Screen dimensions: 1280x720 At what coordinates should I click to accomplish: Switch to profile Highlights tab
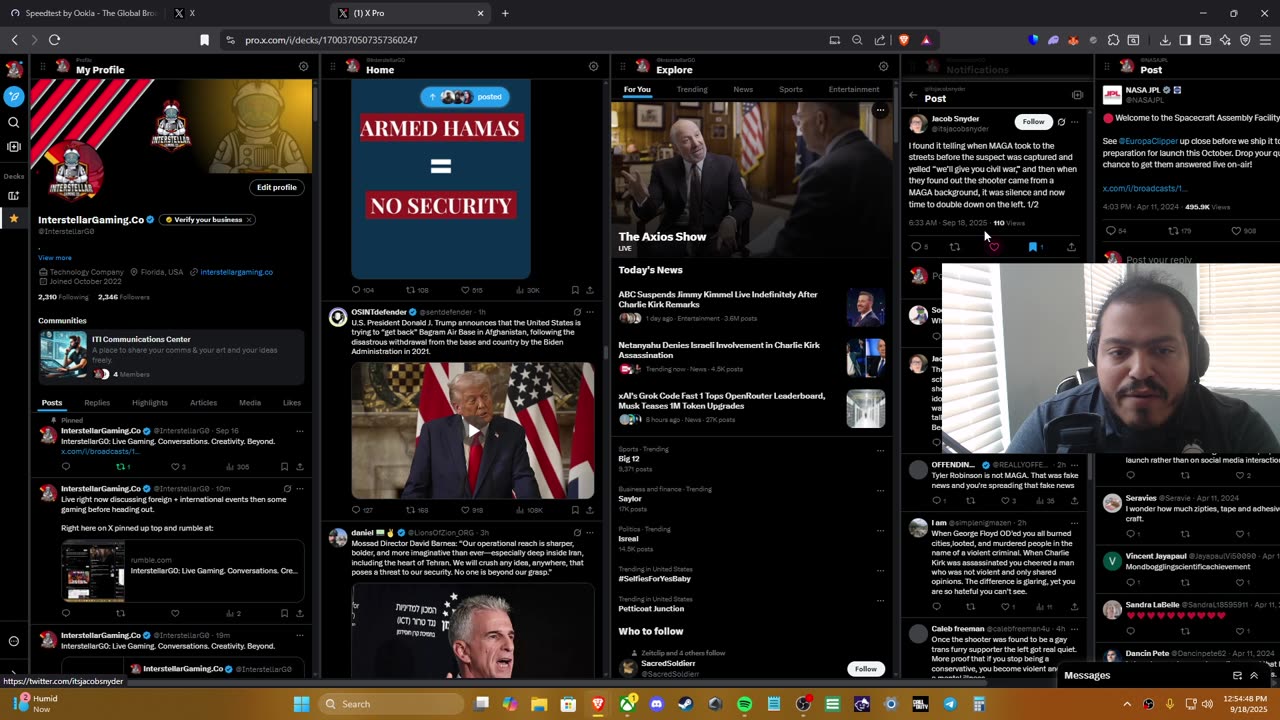150,402
